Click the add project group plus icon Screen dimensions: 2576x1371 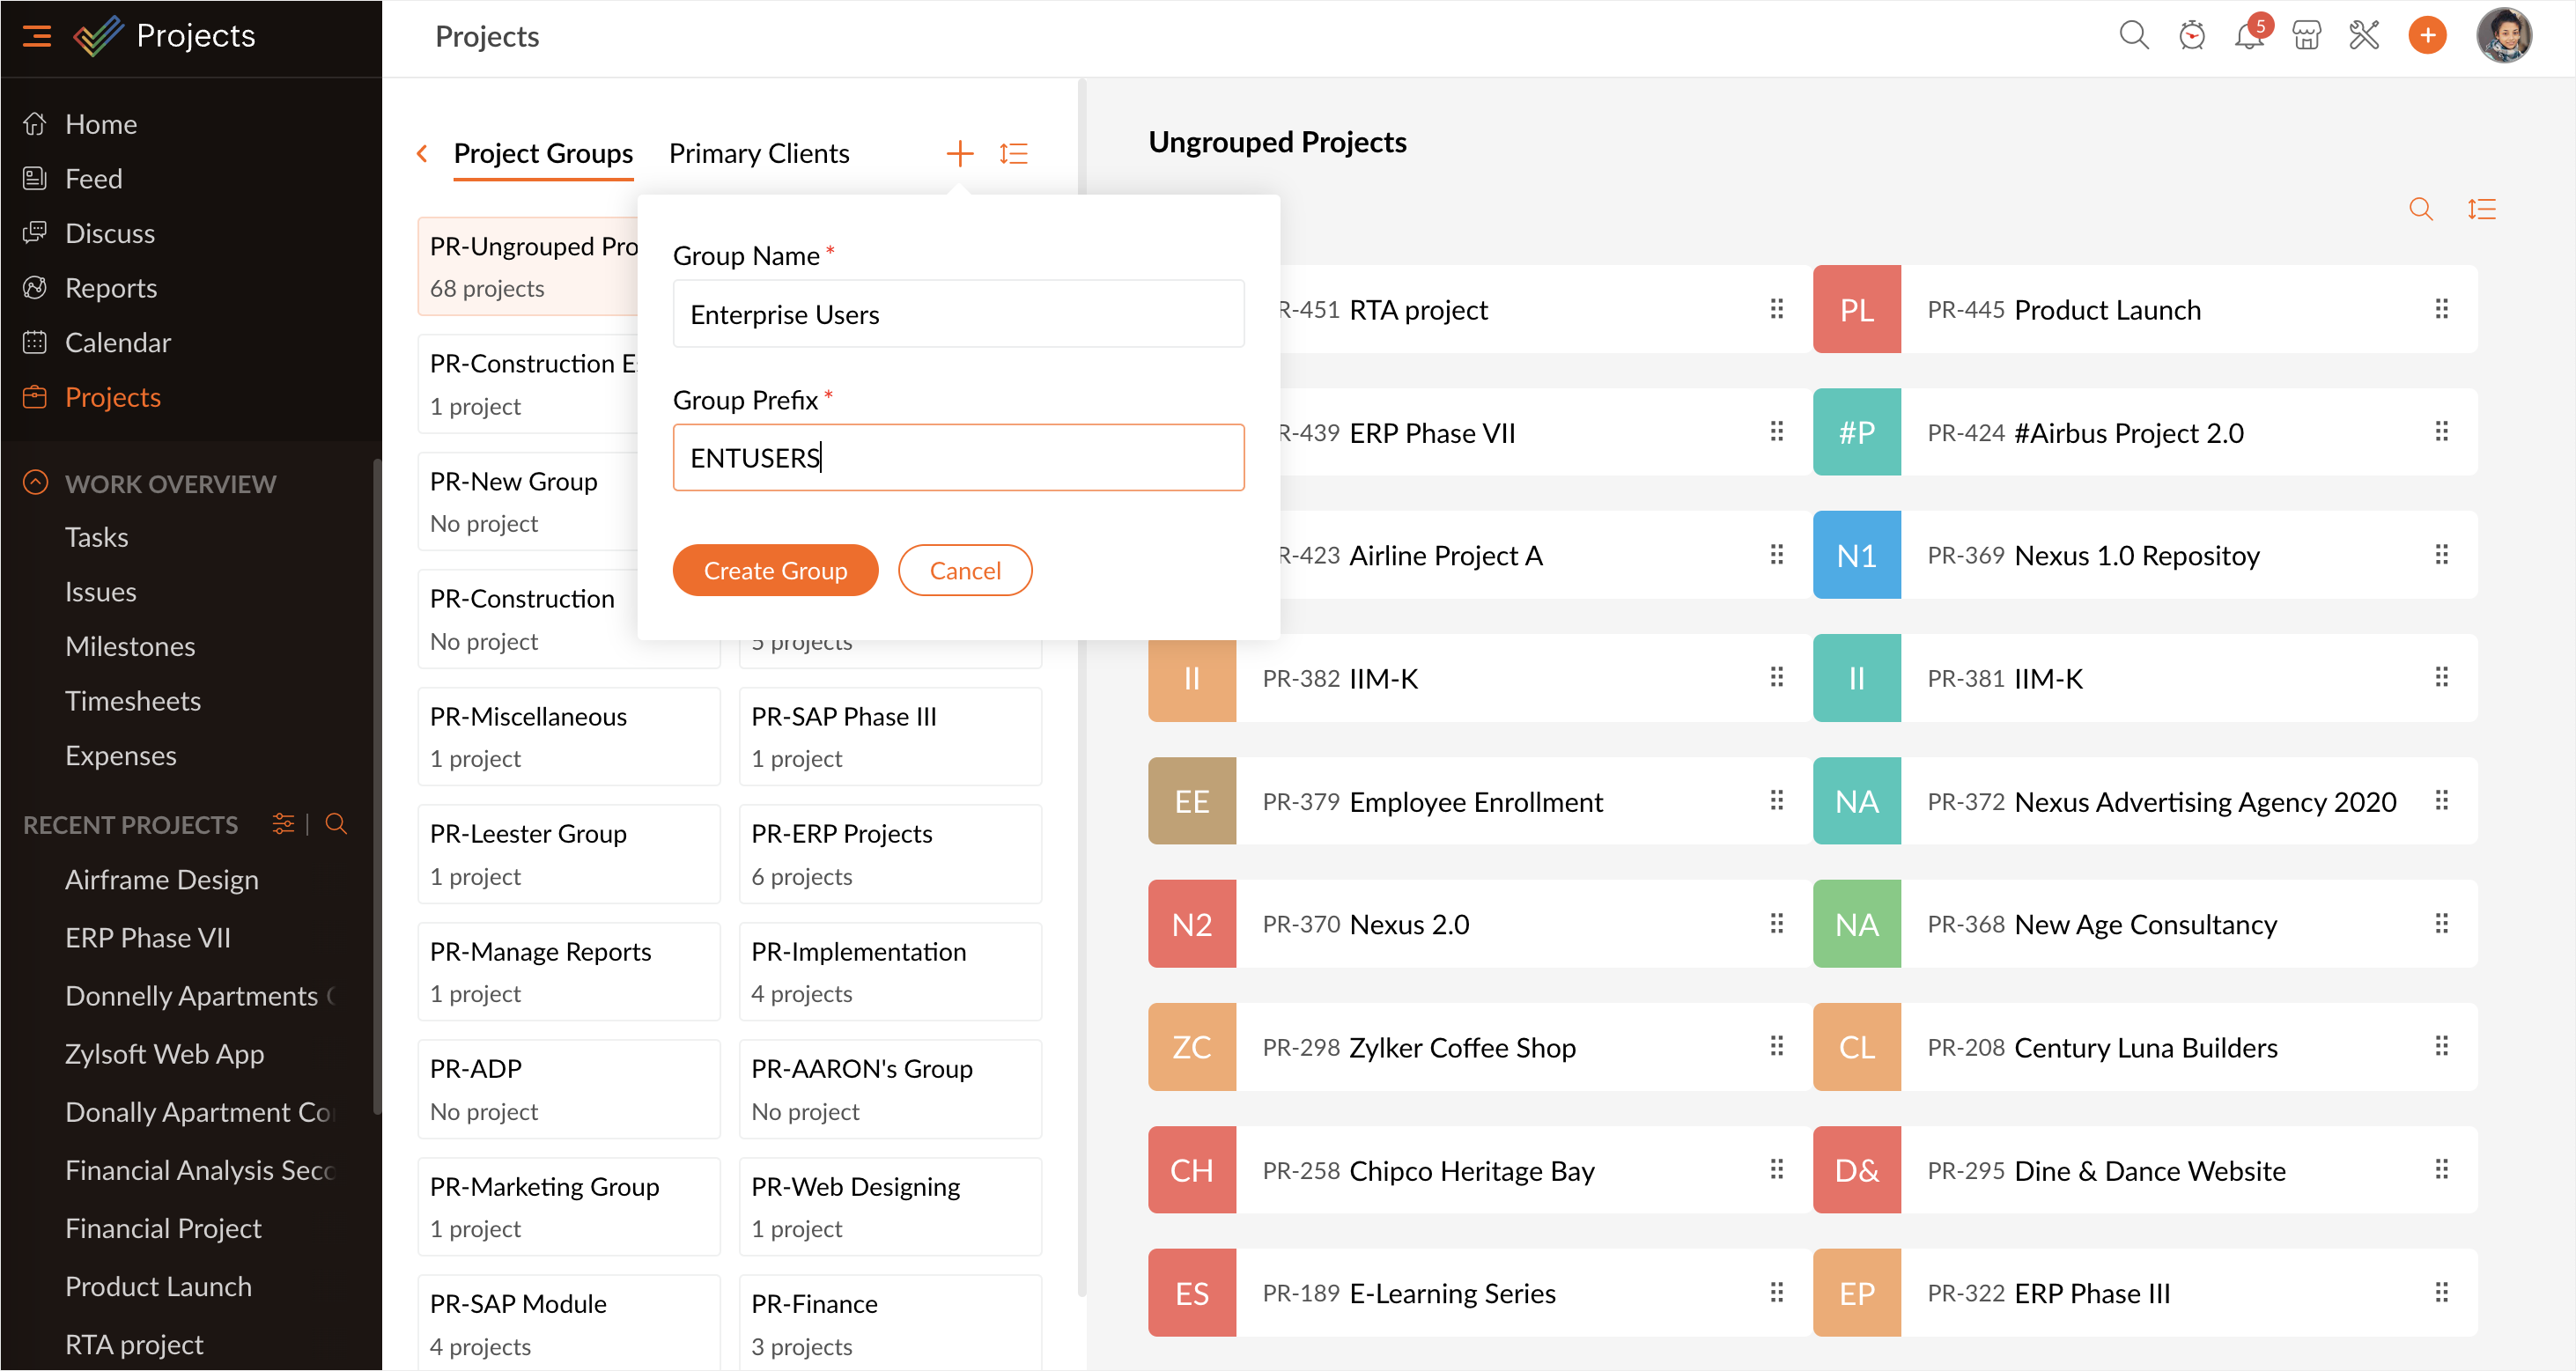[959, 153]
